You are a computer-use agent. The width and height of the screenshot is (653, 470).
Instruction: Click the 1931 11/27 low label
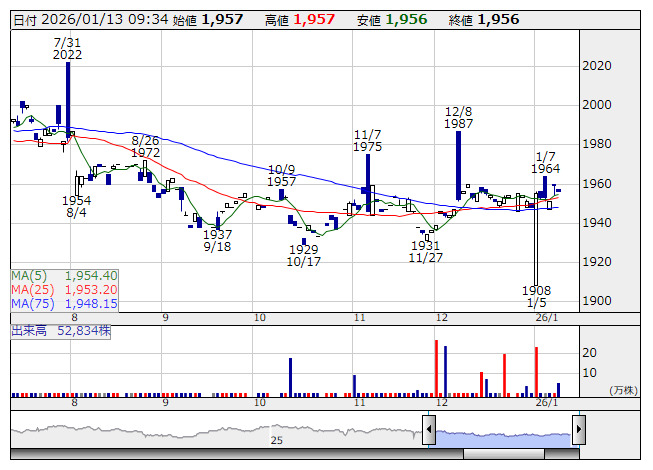426,252
